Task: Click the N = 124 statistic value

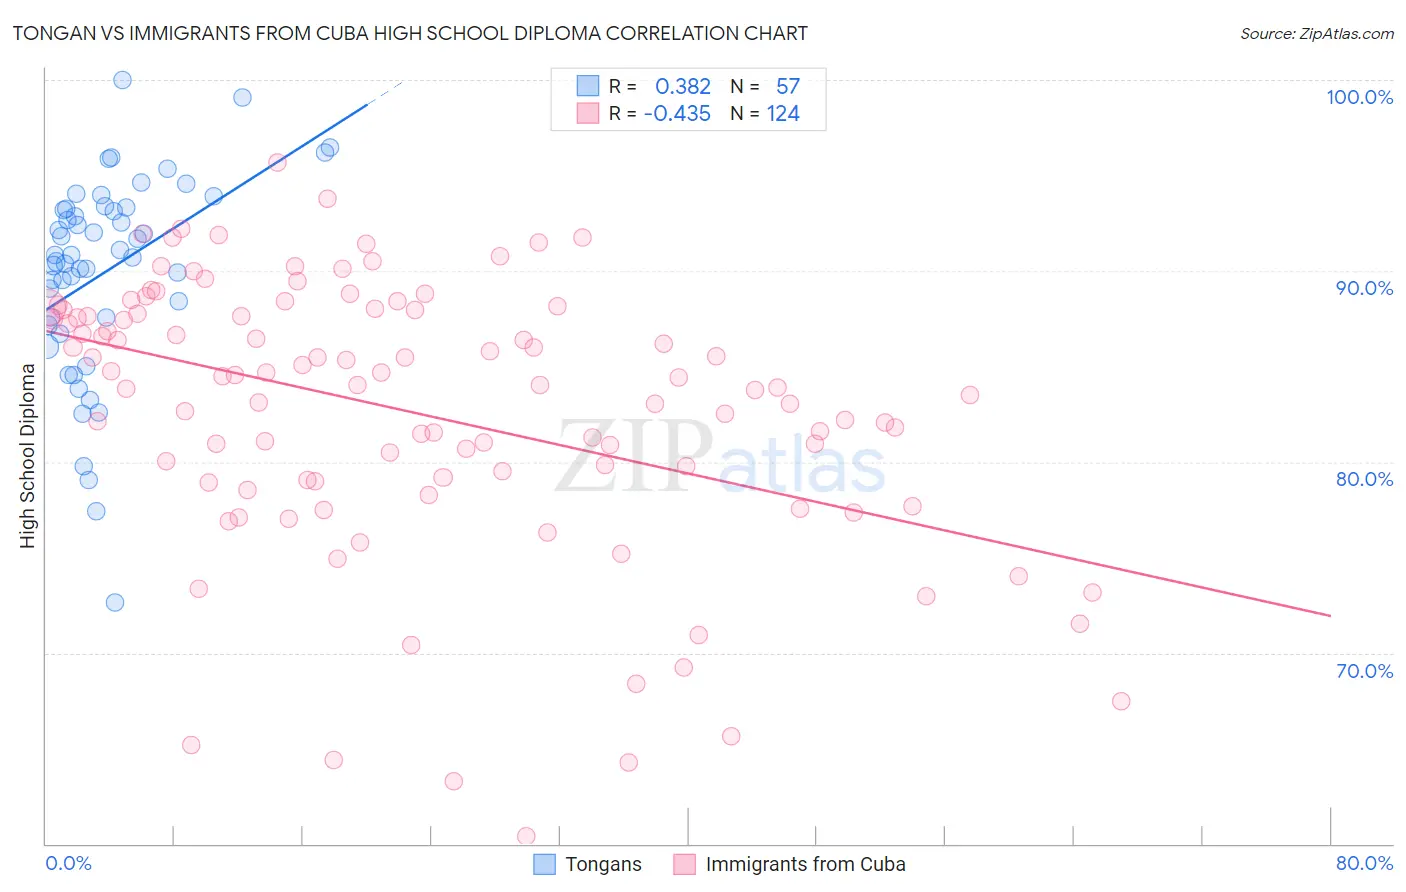Action: [765, 113]
